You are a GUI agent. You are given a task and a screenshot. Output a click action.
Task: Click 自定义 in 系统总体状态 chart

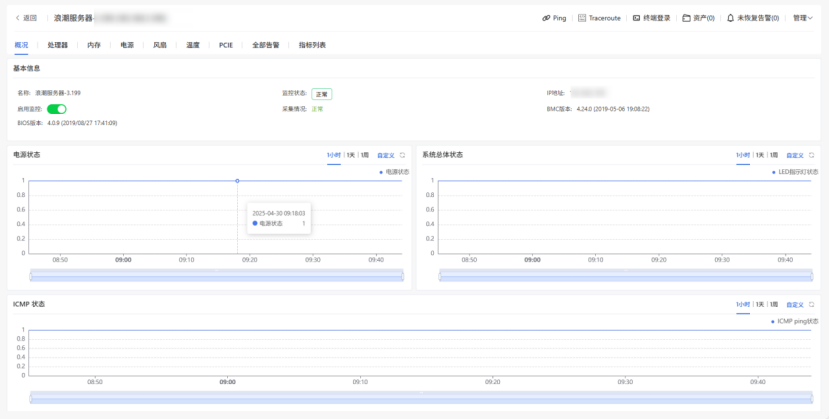pyautogui.click(x=795, y=156)
